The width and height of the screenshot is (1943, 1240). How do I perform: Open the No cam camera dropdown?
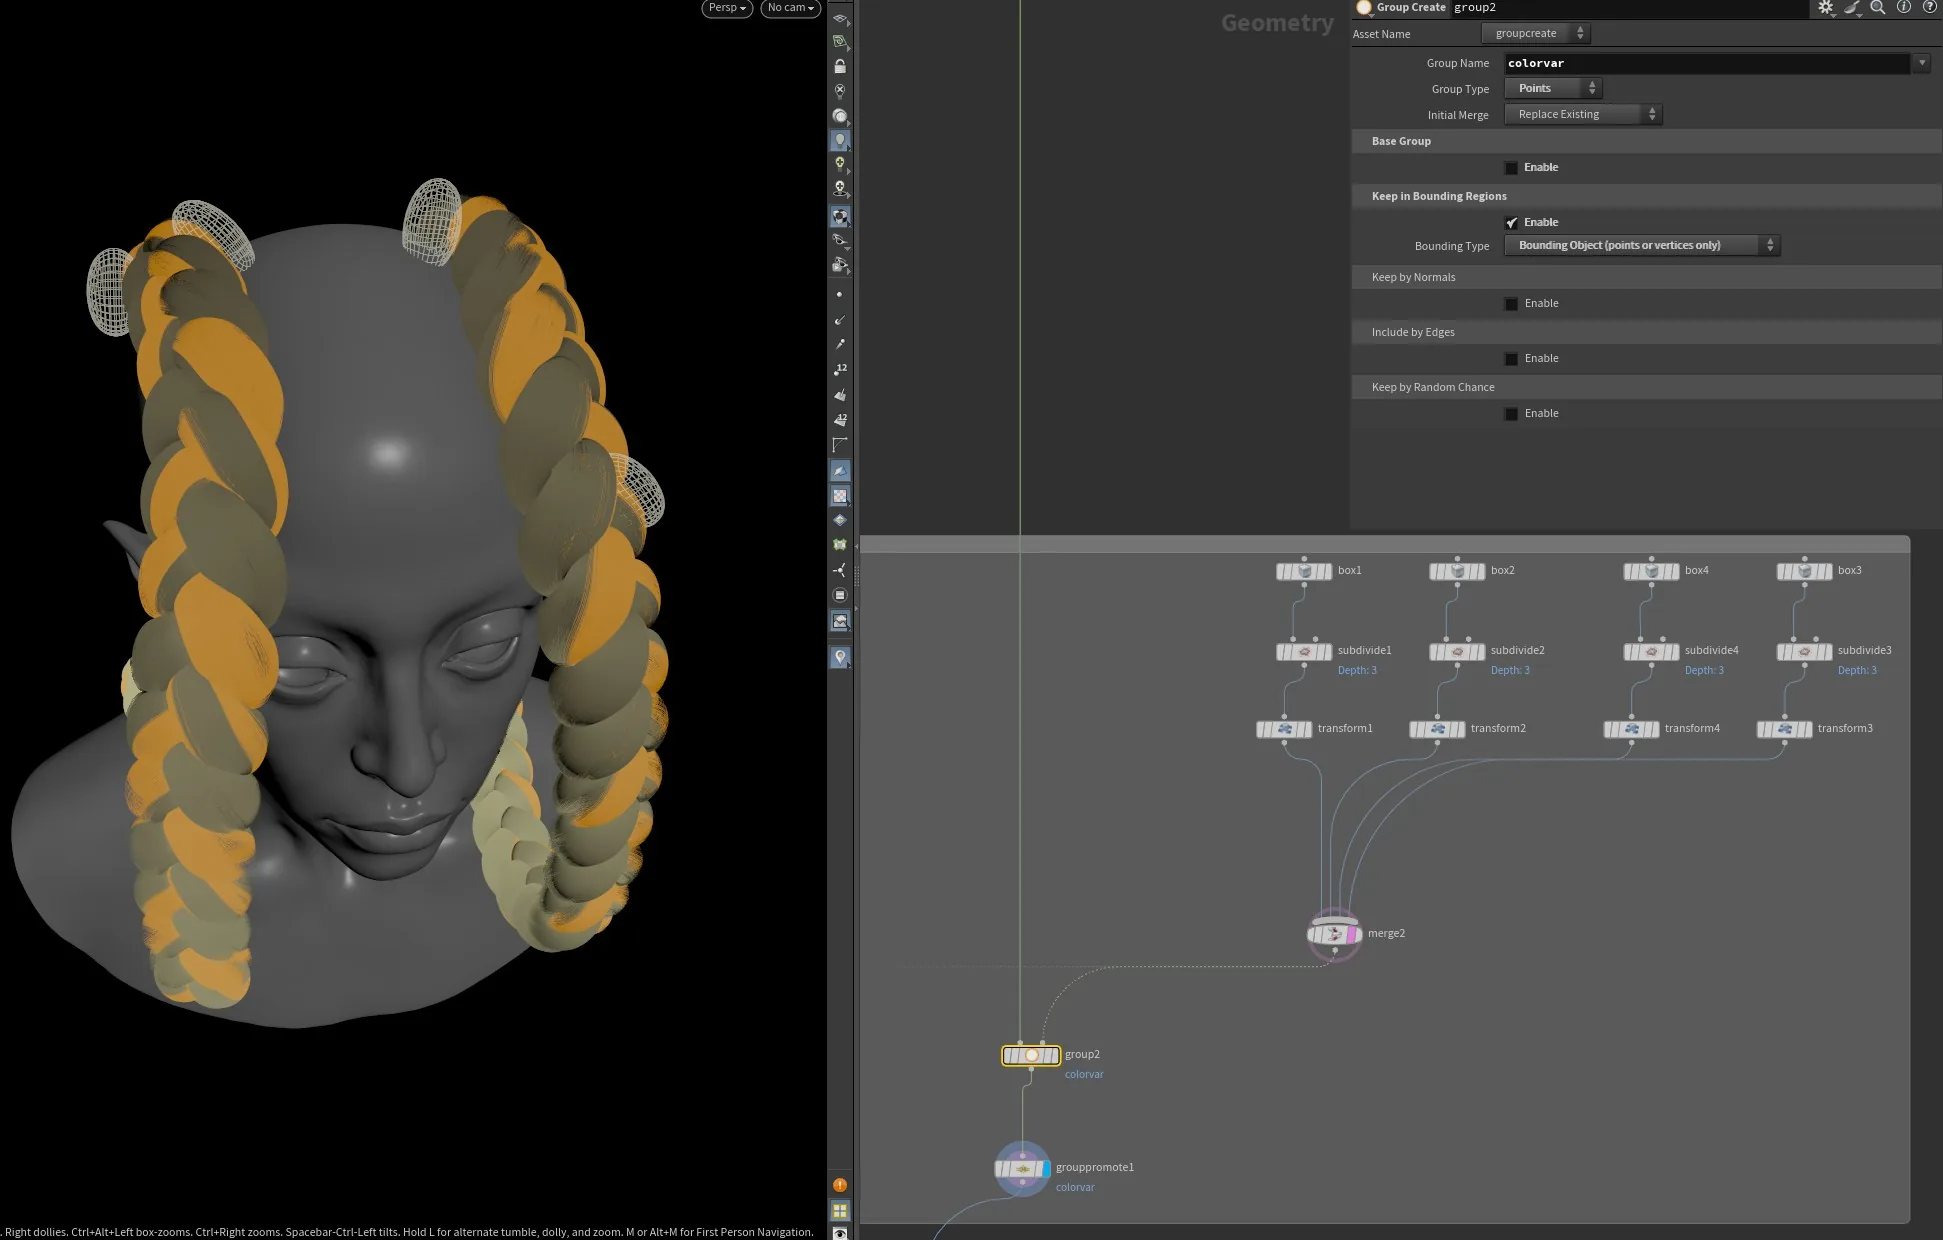pyautogui.click(x=791, y=8)
